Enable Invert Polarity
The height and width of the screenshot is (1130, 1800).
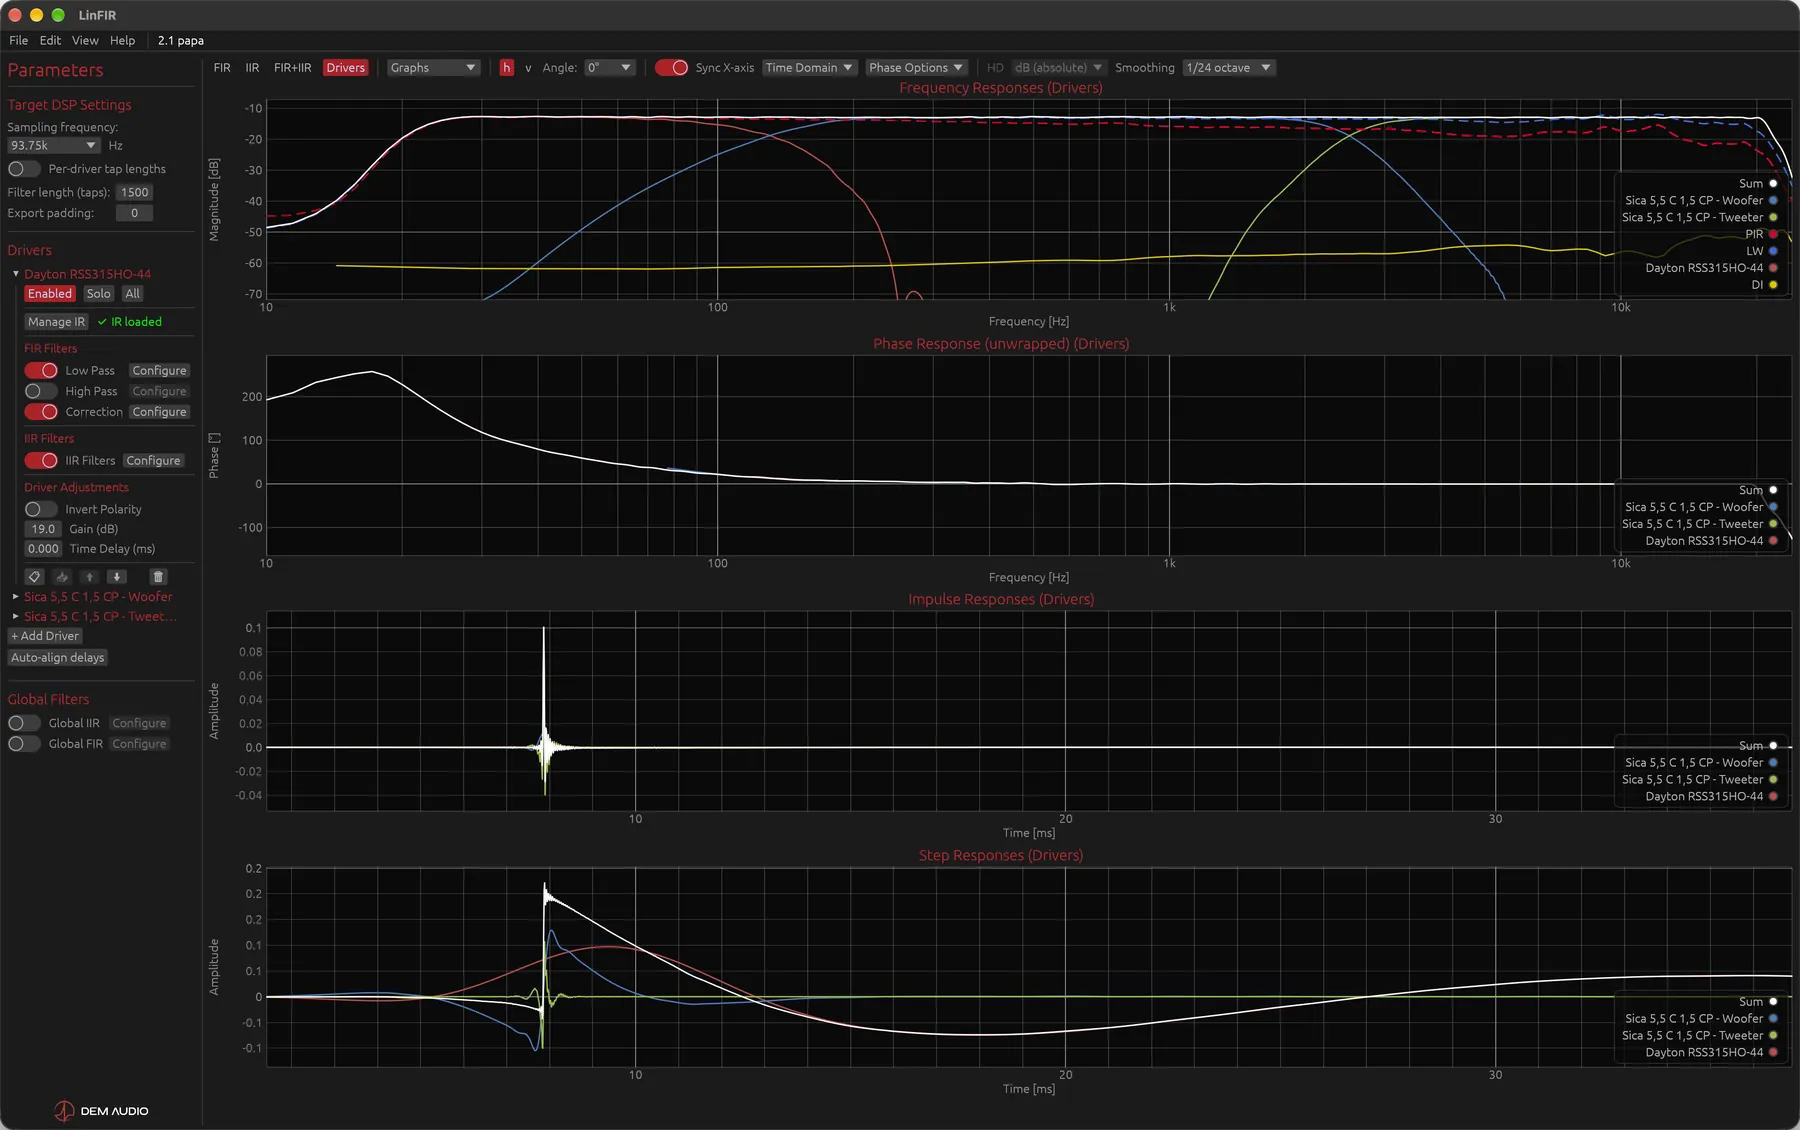[41, 509]
